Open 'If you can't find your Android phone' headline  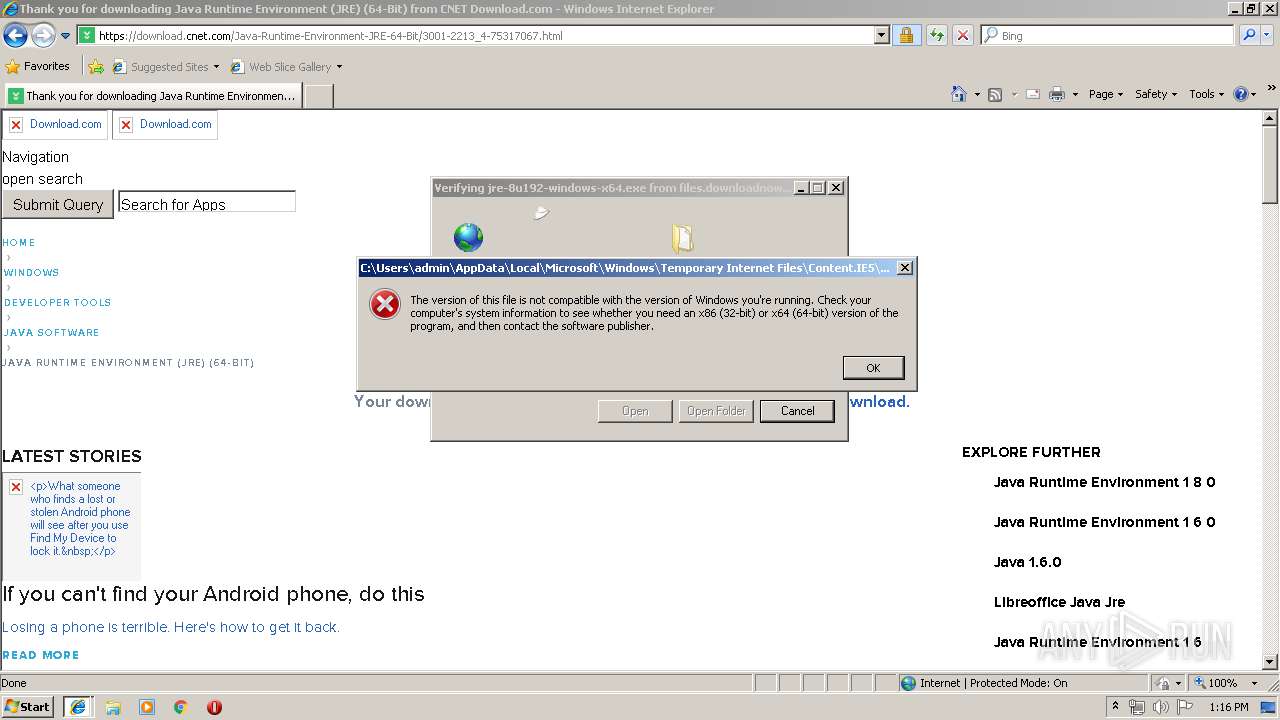click(213, 594)
